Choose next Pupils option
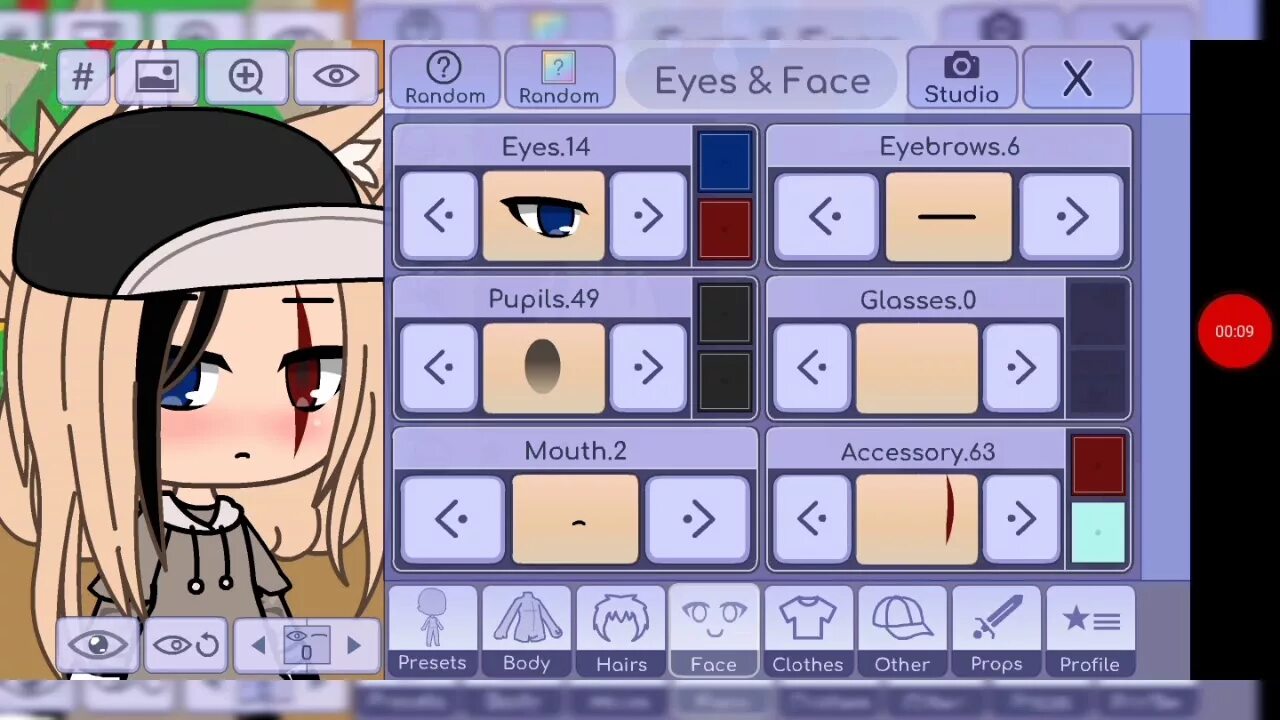The height and width of the screenshot is (720, 1280). [648, 368]
